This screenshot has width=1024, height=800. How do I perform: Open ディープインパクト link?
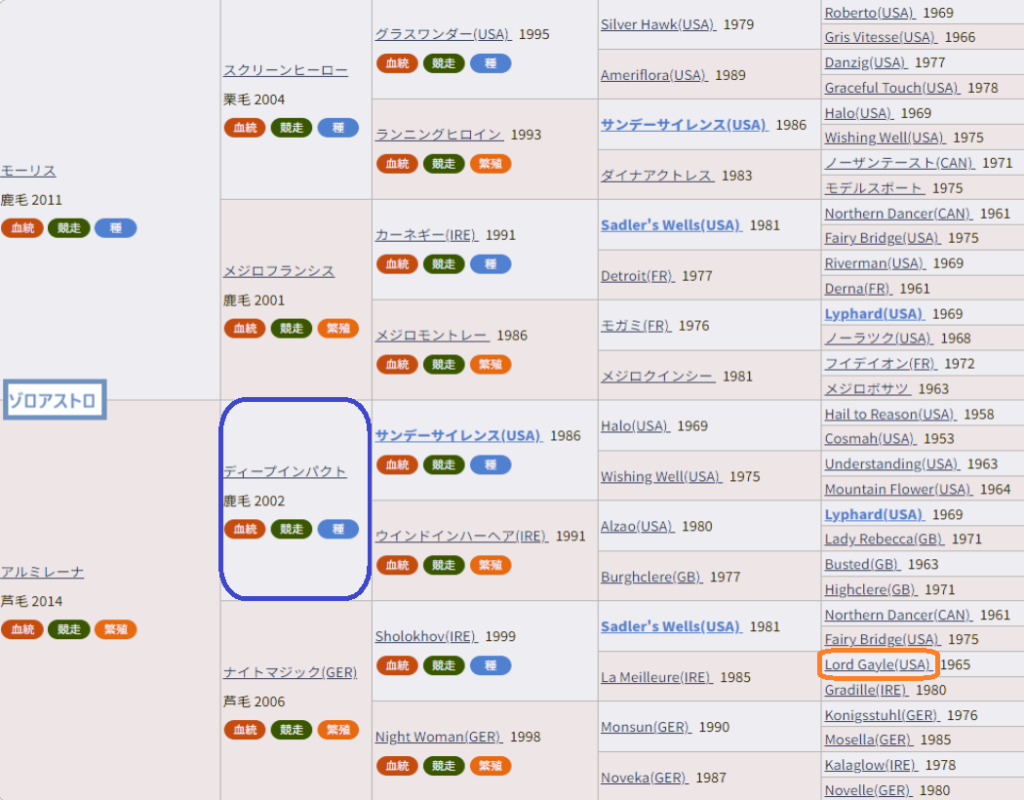click(x=285, y=472)
